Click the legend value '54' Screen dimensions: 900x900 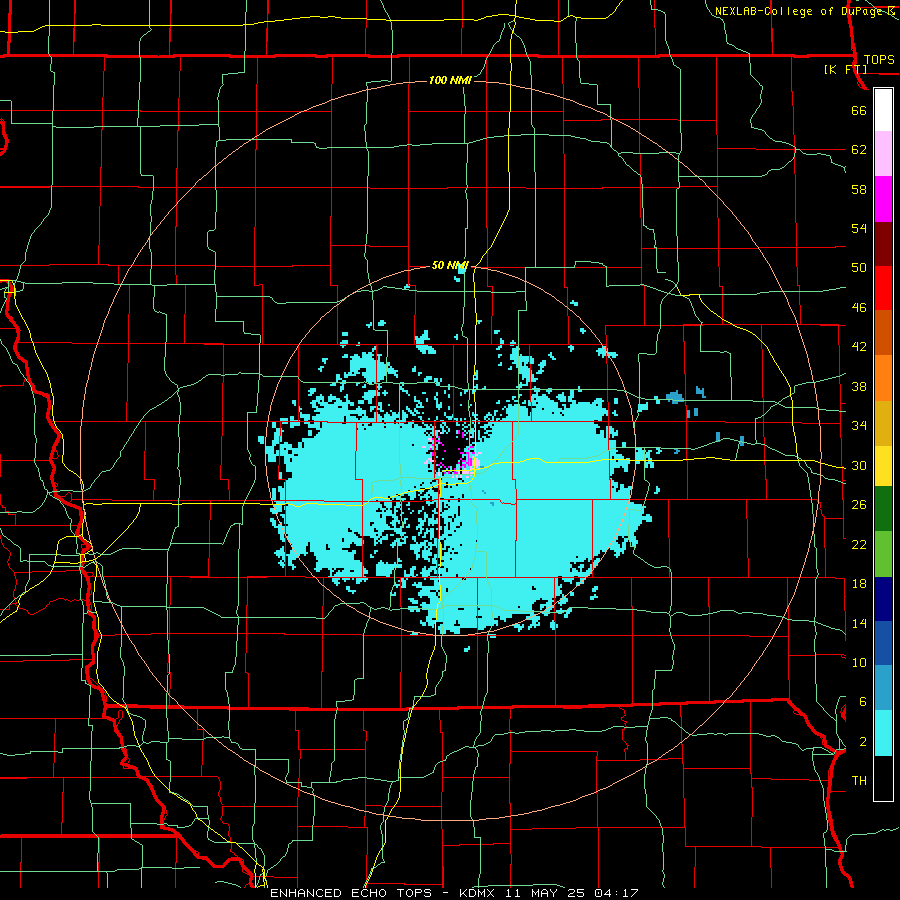click(x=859, y=228)
